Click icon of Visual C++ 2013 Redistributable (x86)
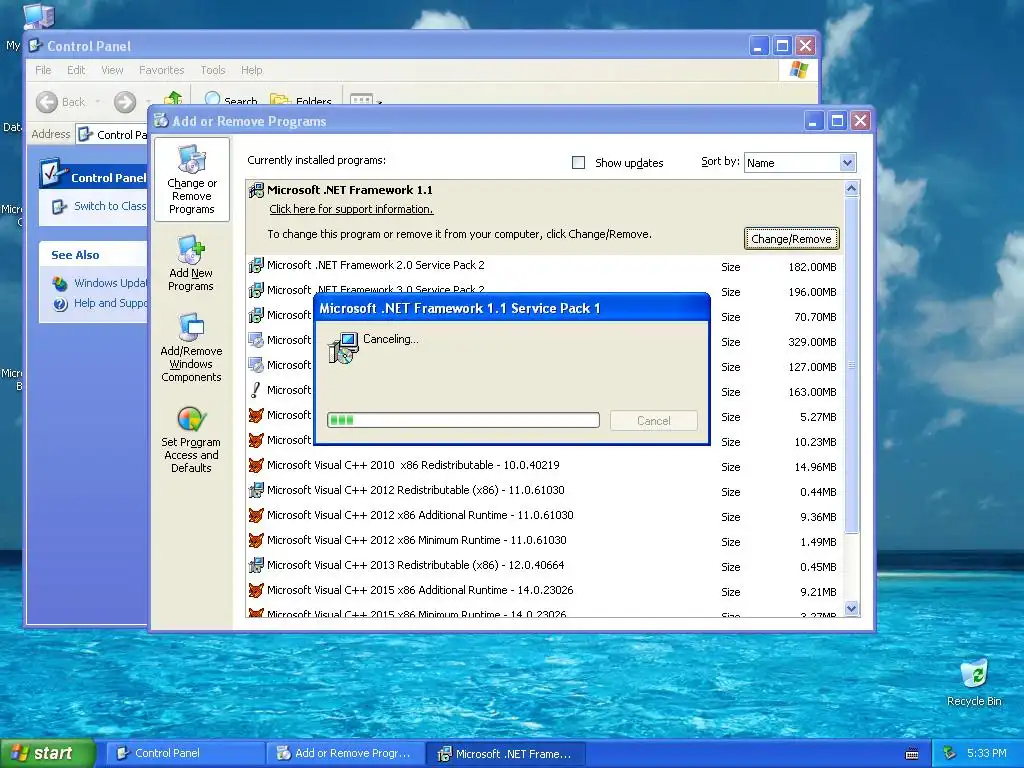1024x768 pixels. point(256,565)
